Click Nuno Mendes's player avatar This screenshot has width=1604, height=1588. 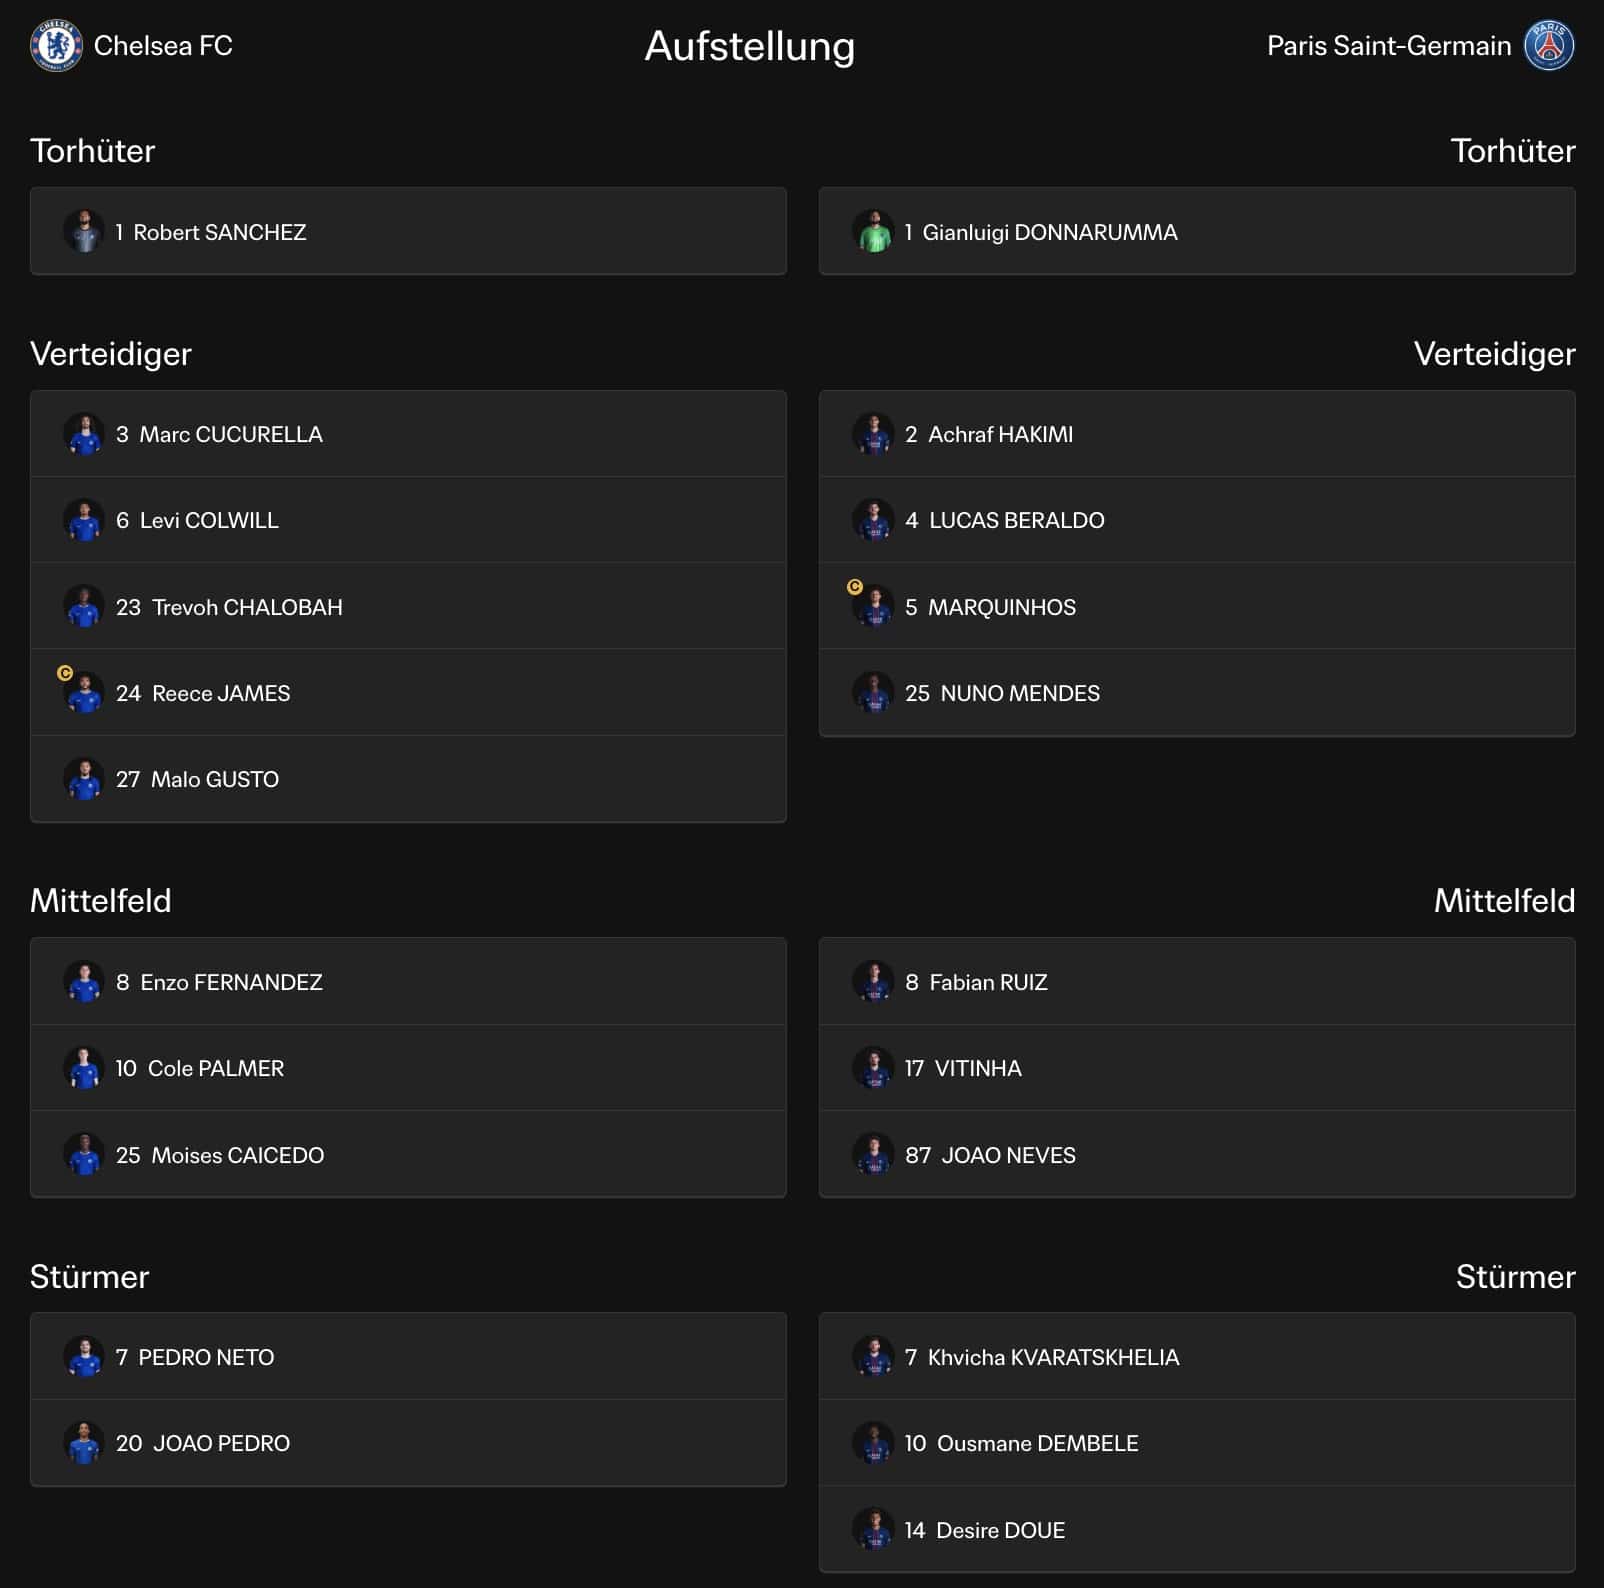[873, 693]
